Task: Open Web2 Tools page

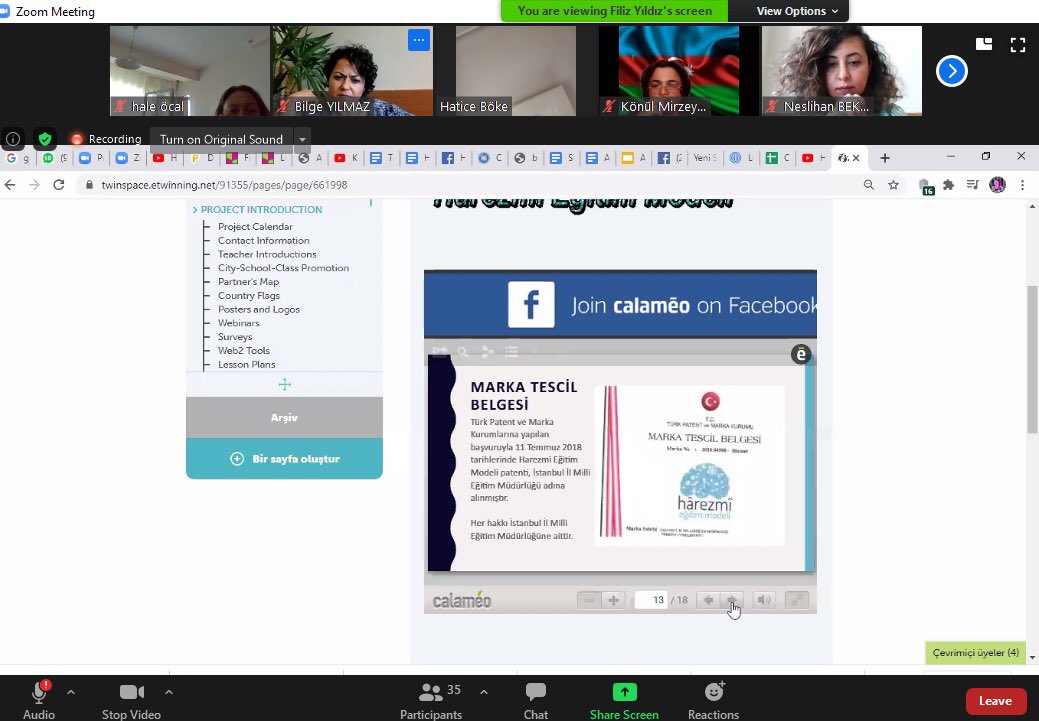Action: (244, 351)
